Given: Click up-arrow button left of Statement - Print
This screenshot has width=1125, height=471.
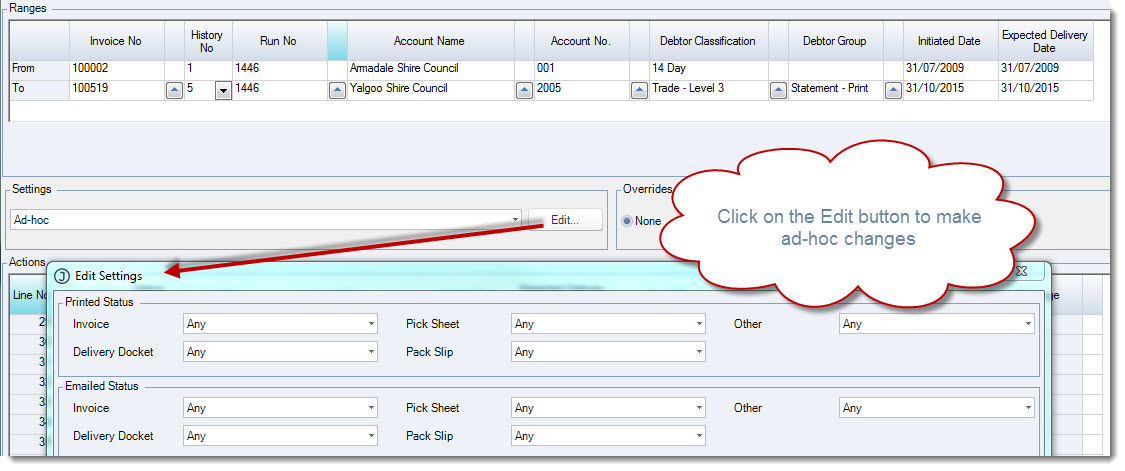Looking at the screenshot, I should coord(778,90).
